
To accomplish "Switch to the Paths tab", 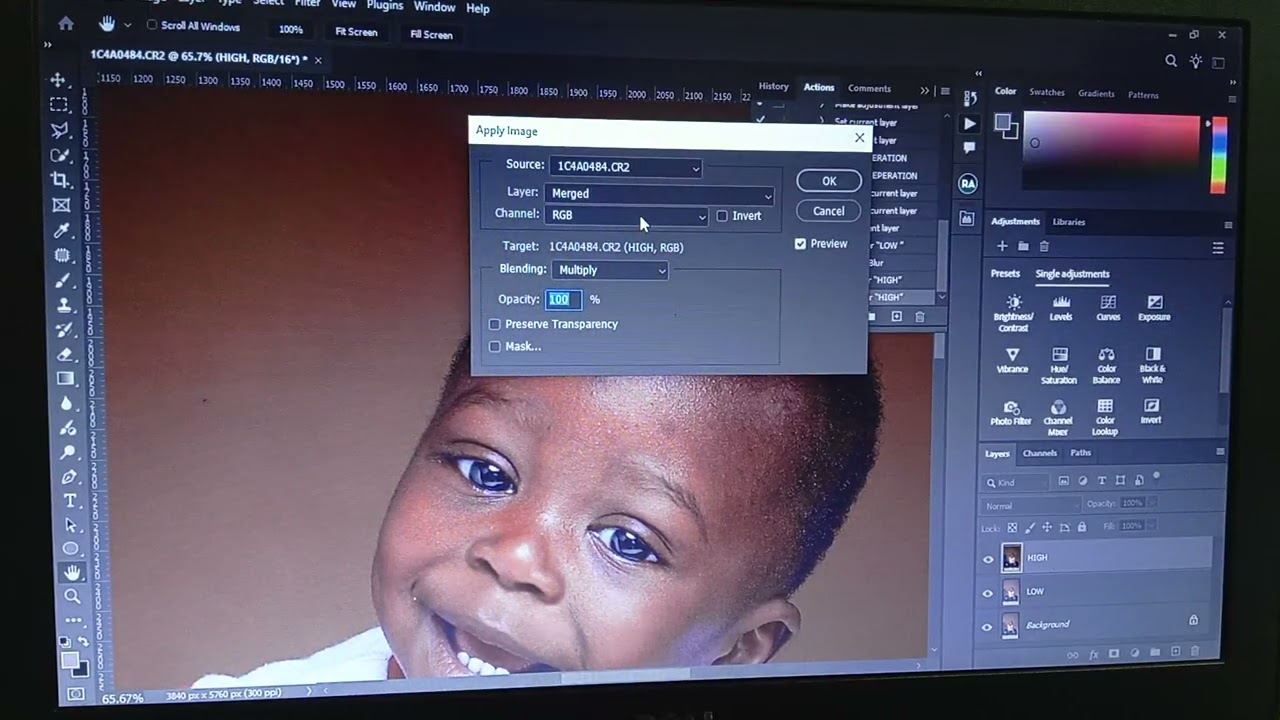I will pyautogui.click(x=1081, y=453).
